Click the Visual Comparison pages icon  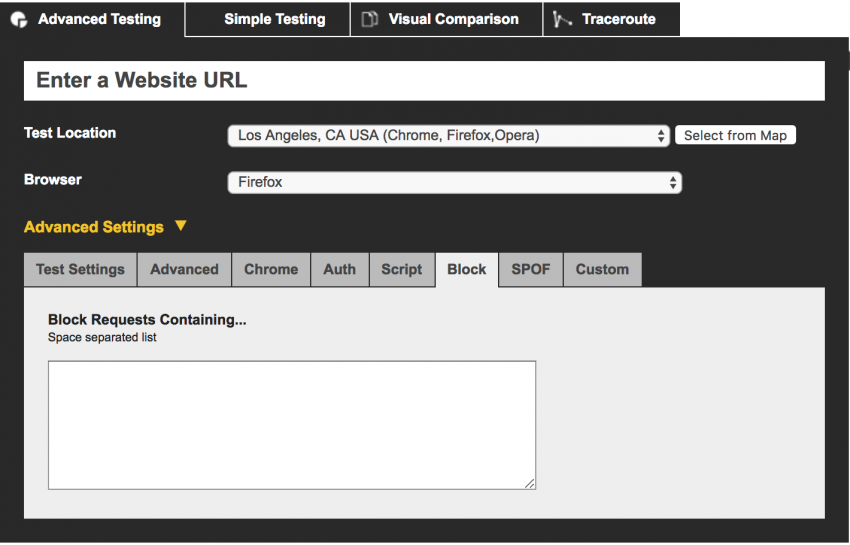369,20
